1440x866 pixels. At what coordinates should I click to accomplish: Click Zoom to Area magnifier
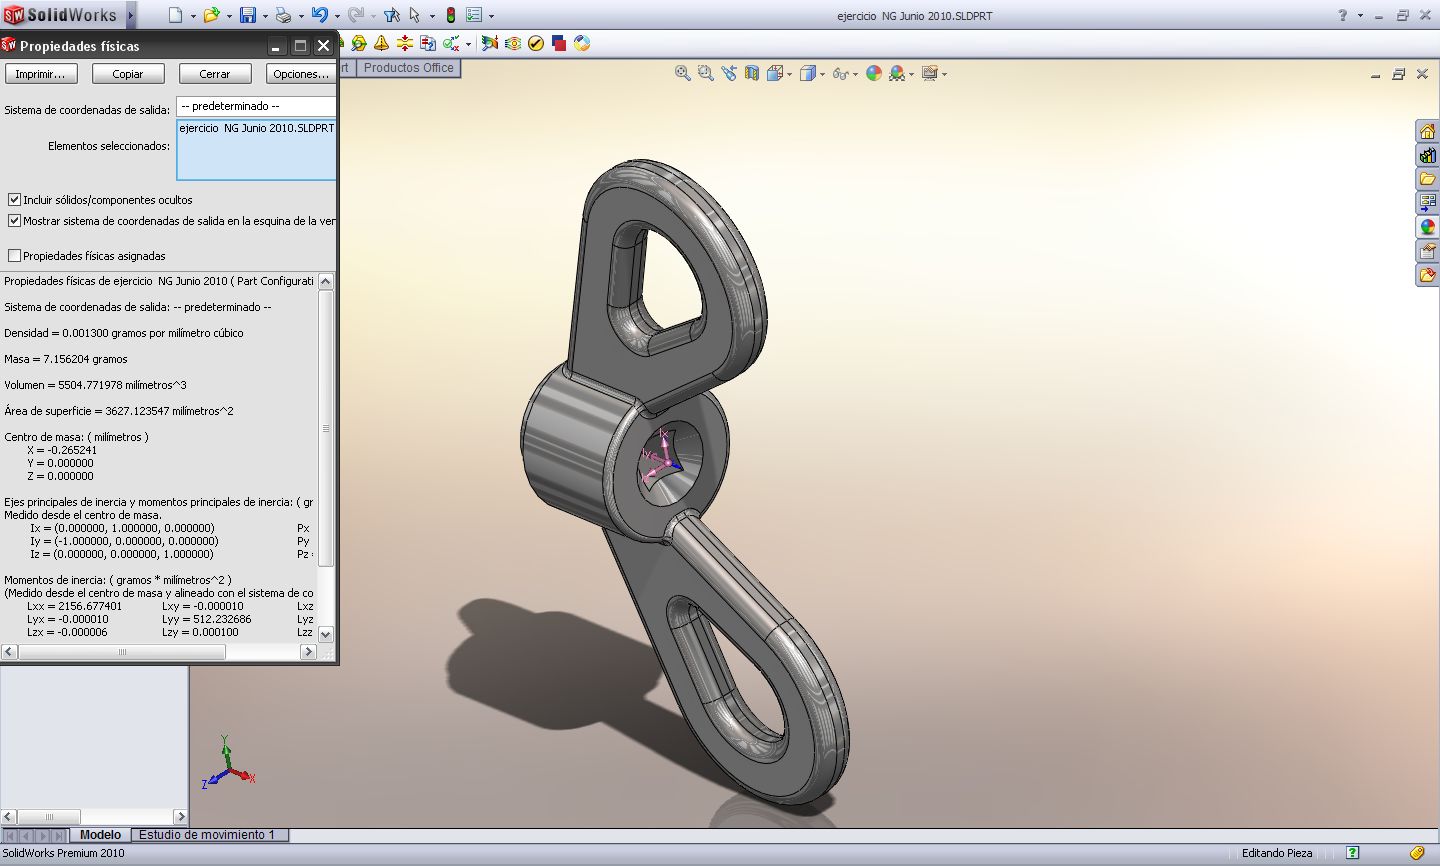click(x=706, y=73)
